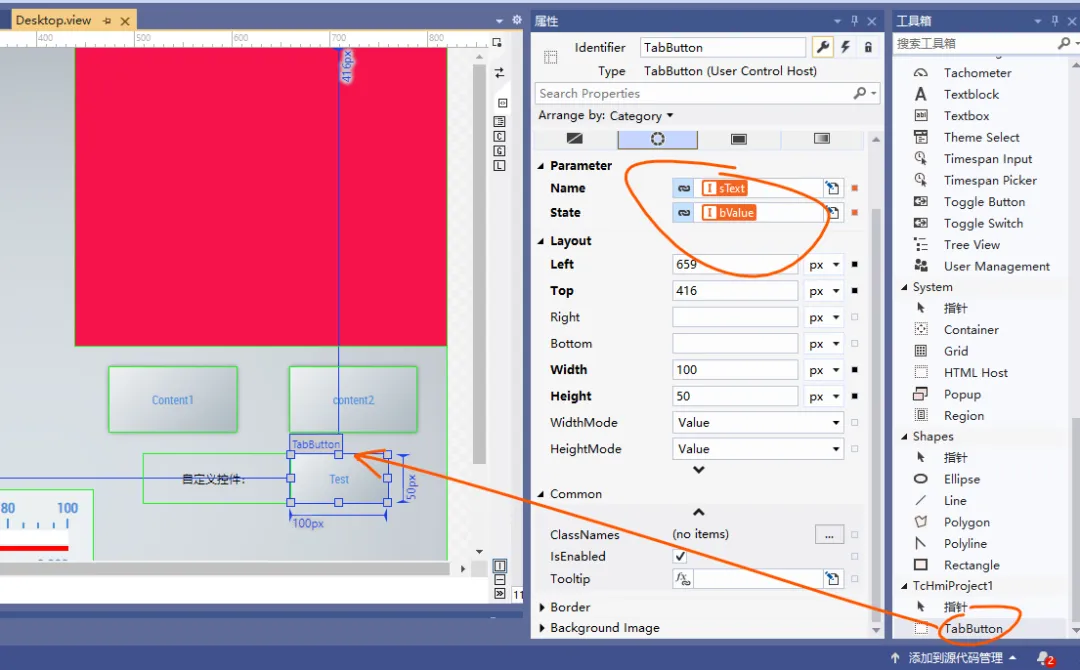Click the C icon in designer sidebar
This screenshot has width=1080, height=670.
tap(499, 136)
